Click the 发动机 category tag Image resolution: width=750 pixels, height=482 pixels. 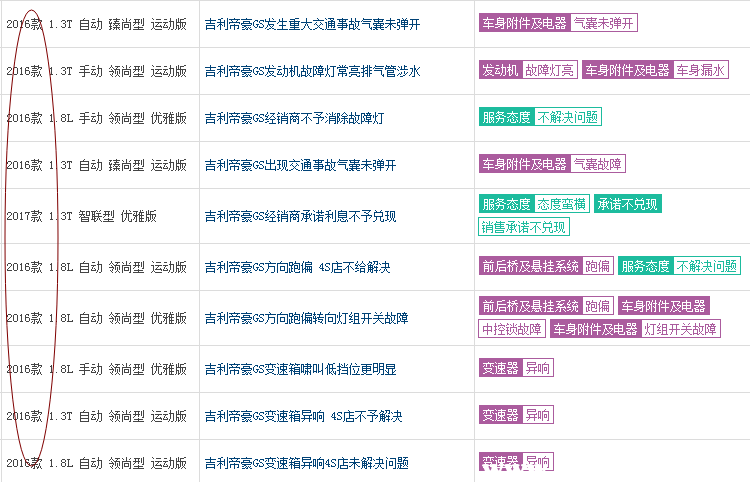[500, 70]
